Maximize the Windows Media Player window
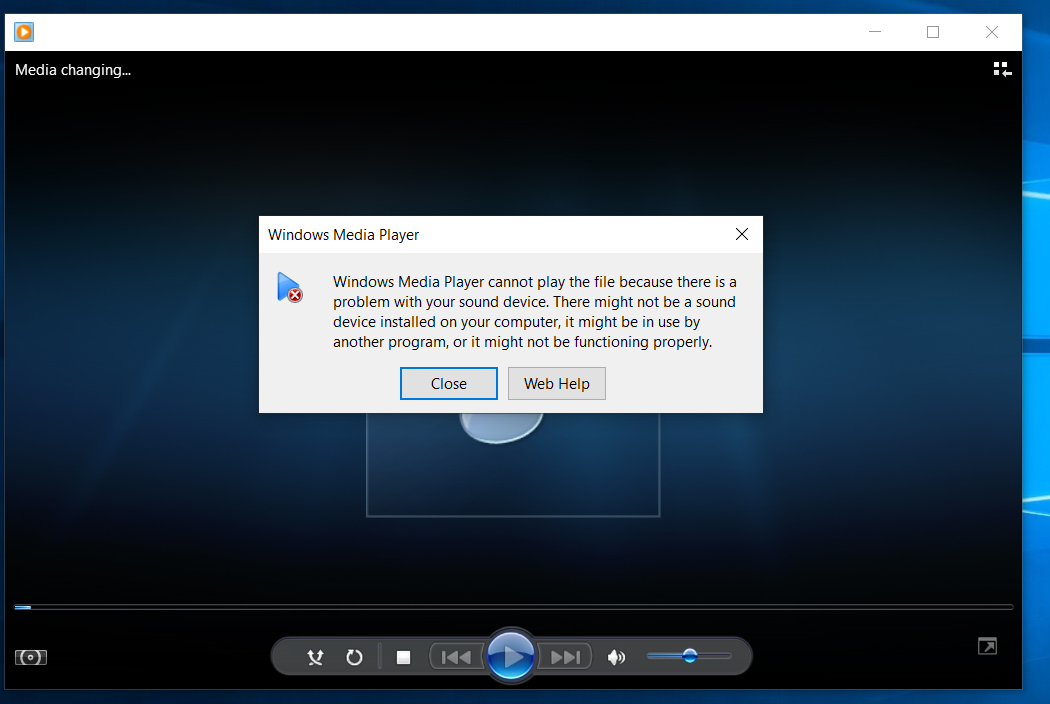The height and width of the screenshot is (704, 1050). [x=933, y=31]
